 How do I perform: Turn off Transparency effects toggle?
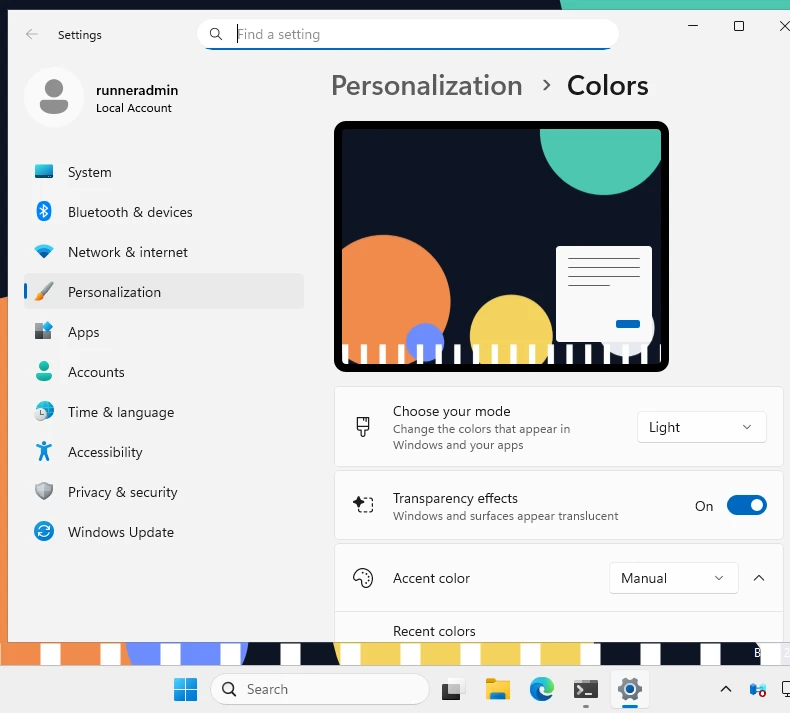[x=746, y=505]
